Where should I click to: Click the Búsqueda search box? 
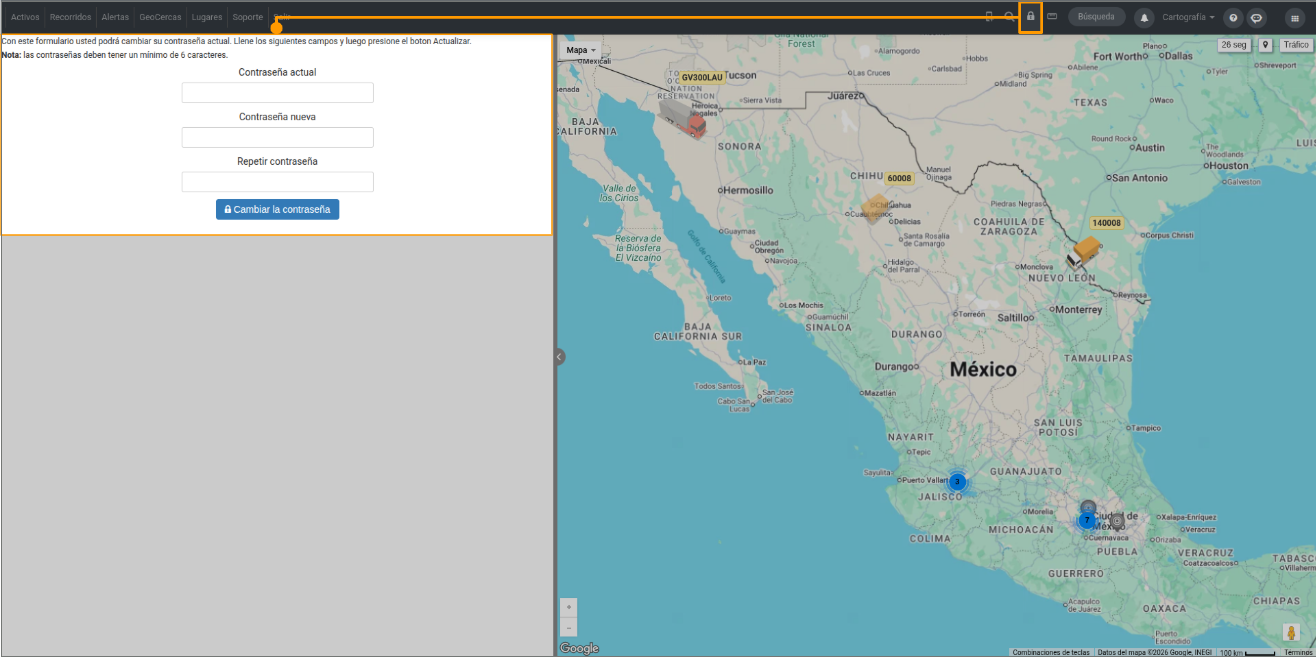click(x=1096, y=17)
